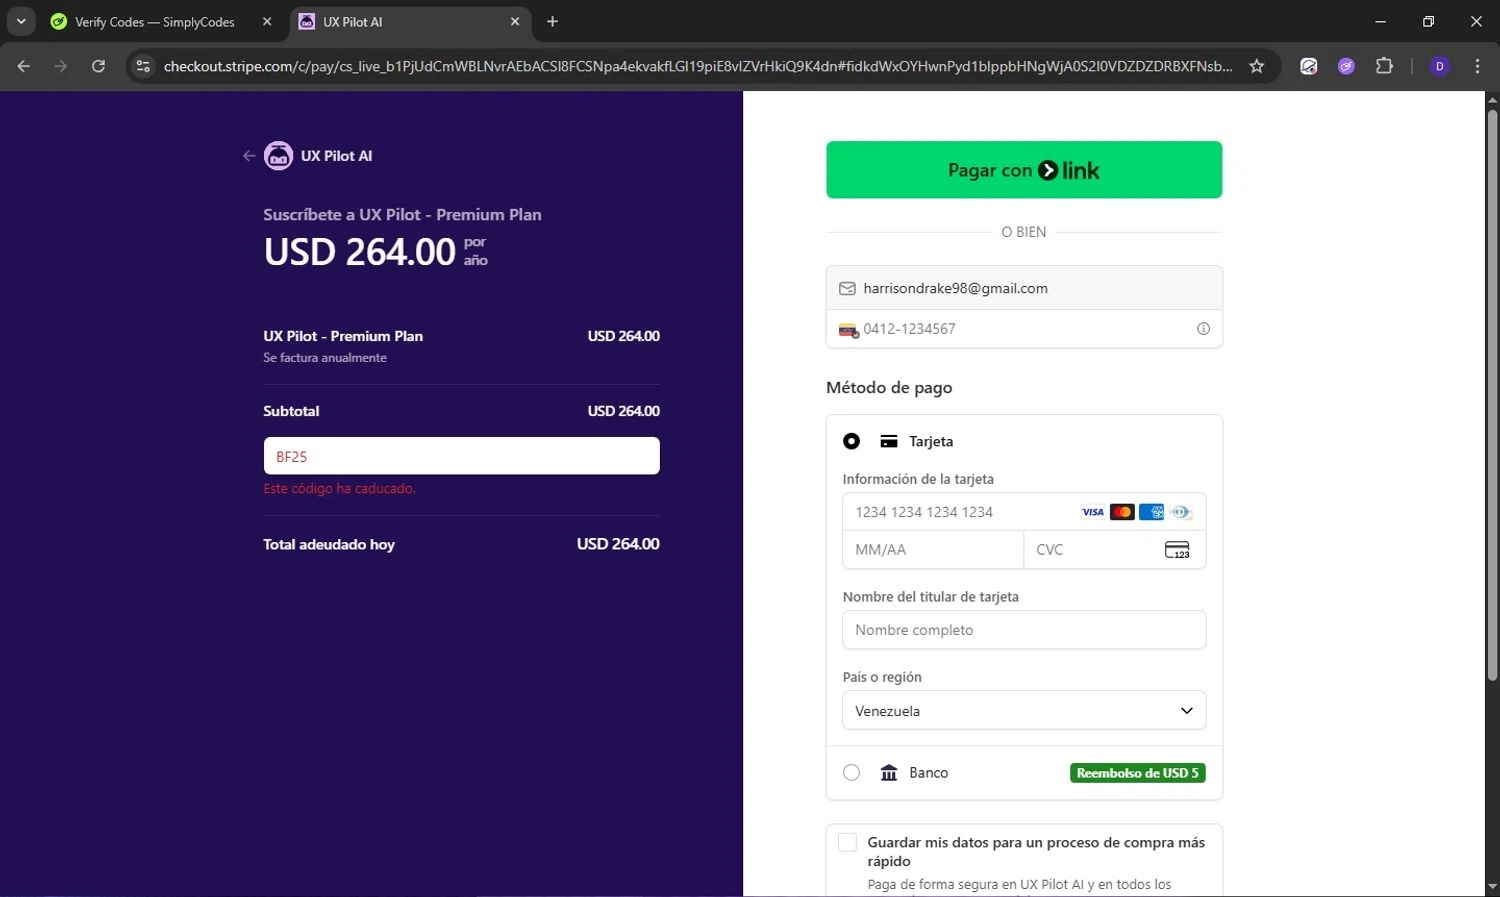Click the browser address bar URL
This screenshot has width=1500, height=897.
point(698,66)
